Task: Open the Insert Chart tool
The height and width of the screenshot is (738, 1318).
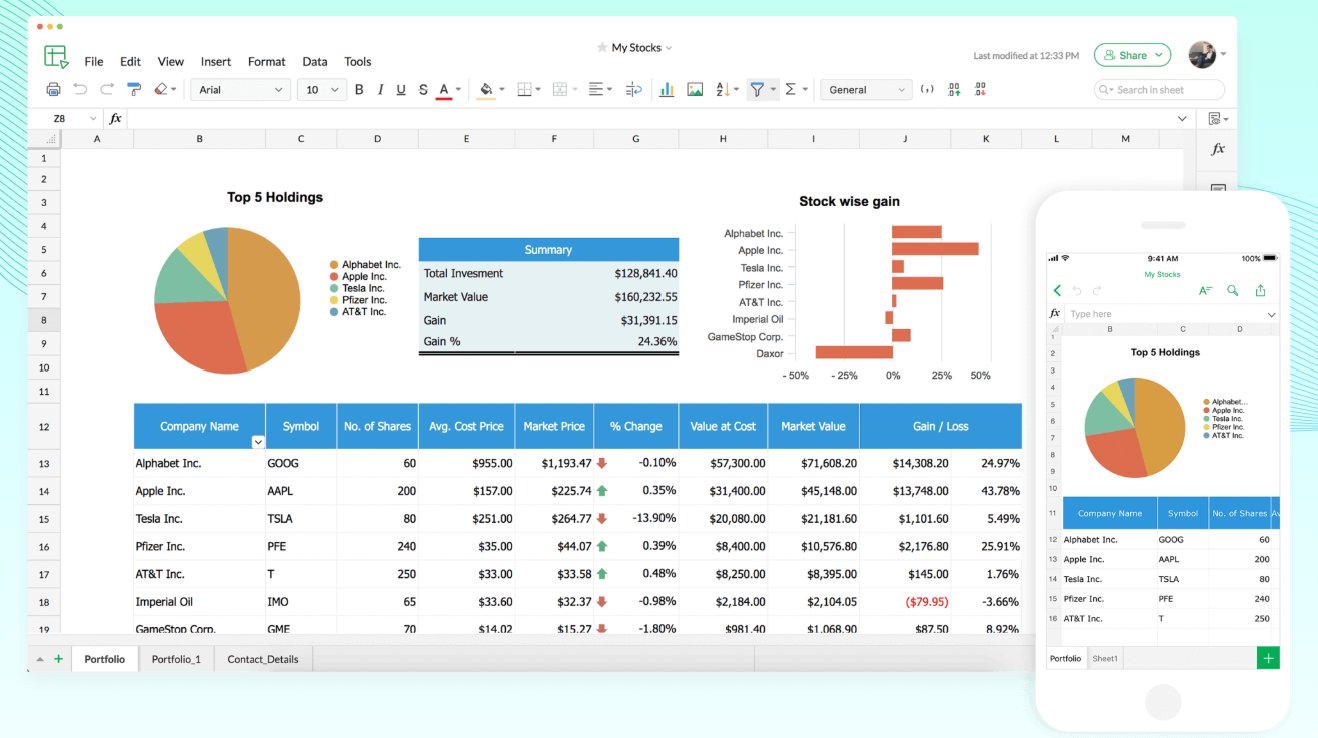Action: [667, 89]
